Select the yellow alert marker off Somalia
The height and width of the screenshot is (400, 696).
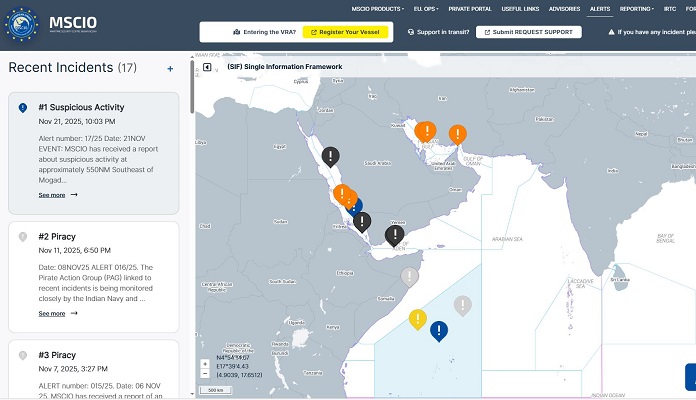417,319
